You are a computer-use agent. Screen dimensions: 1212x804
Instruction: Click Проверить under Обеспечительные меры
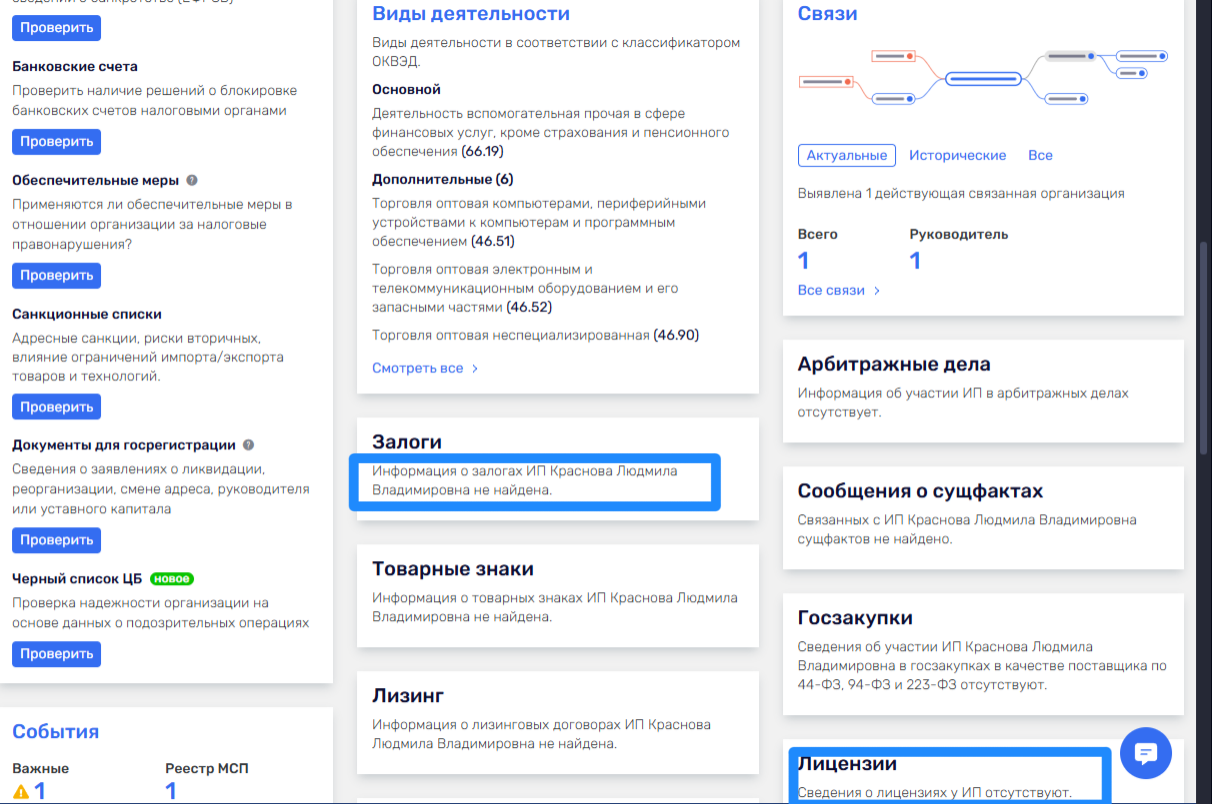57,275
